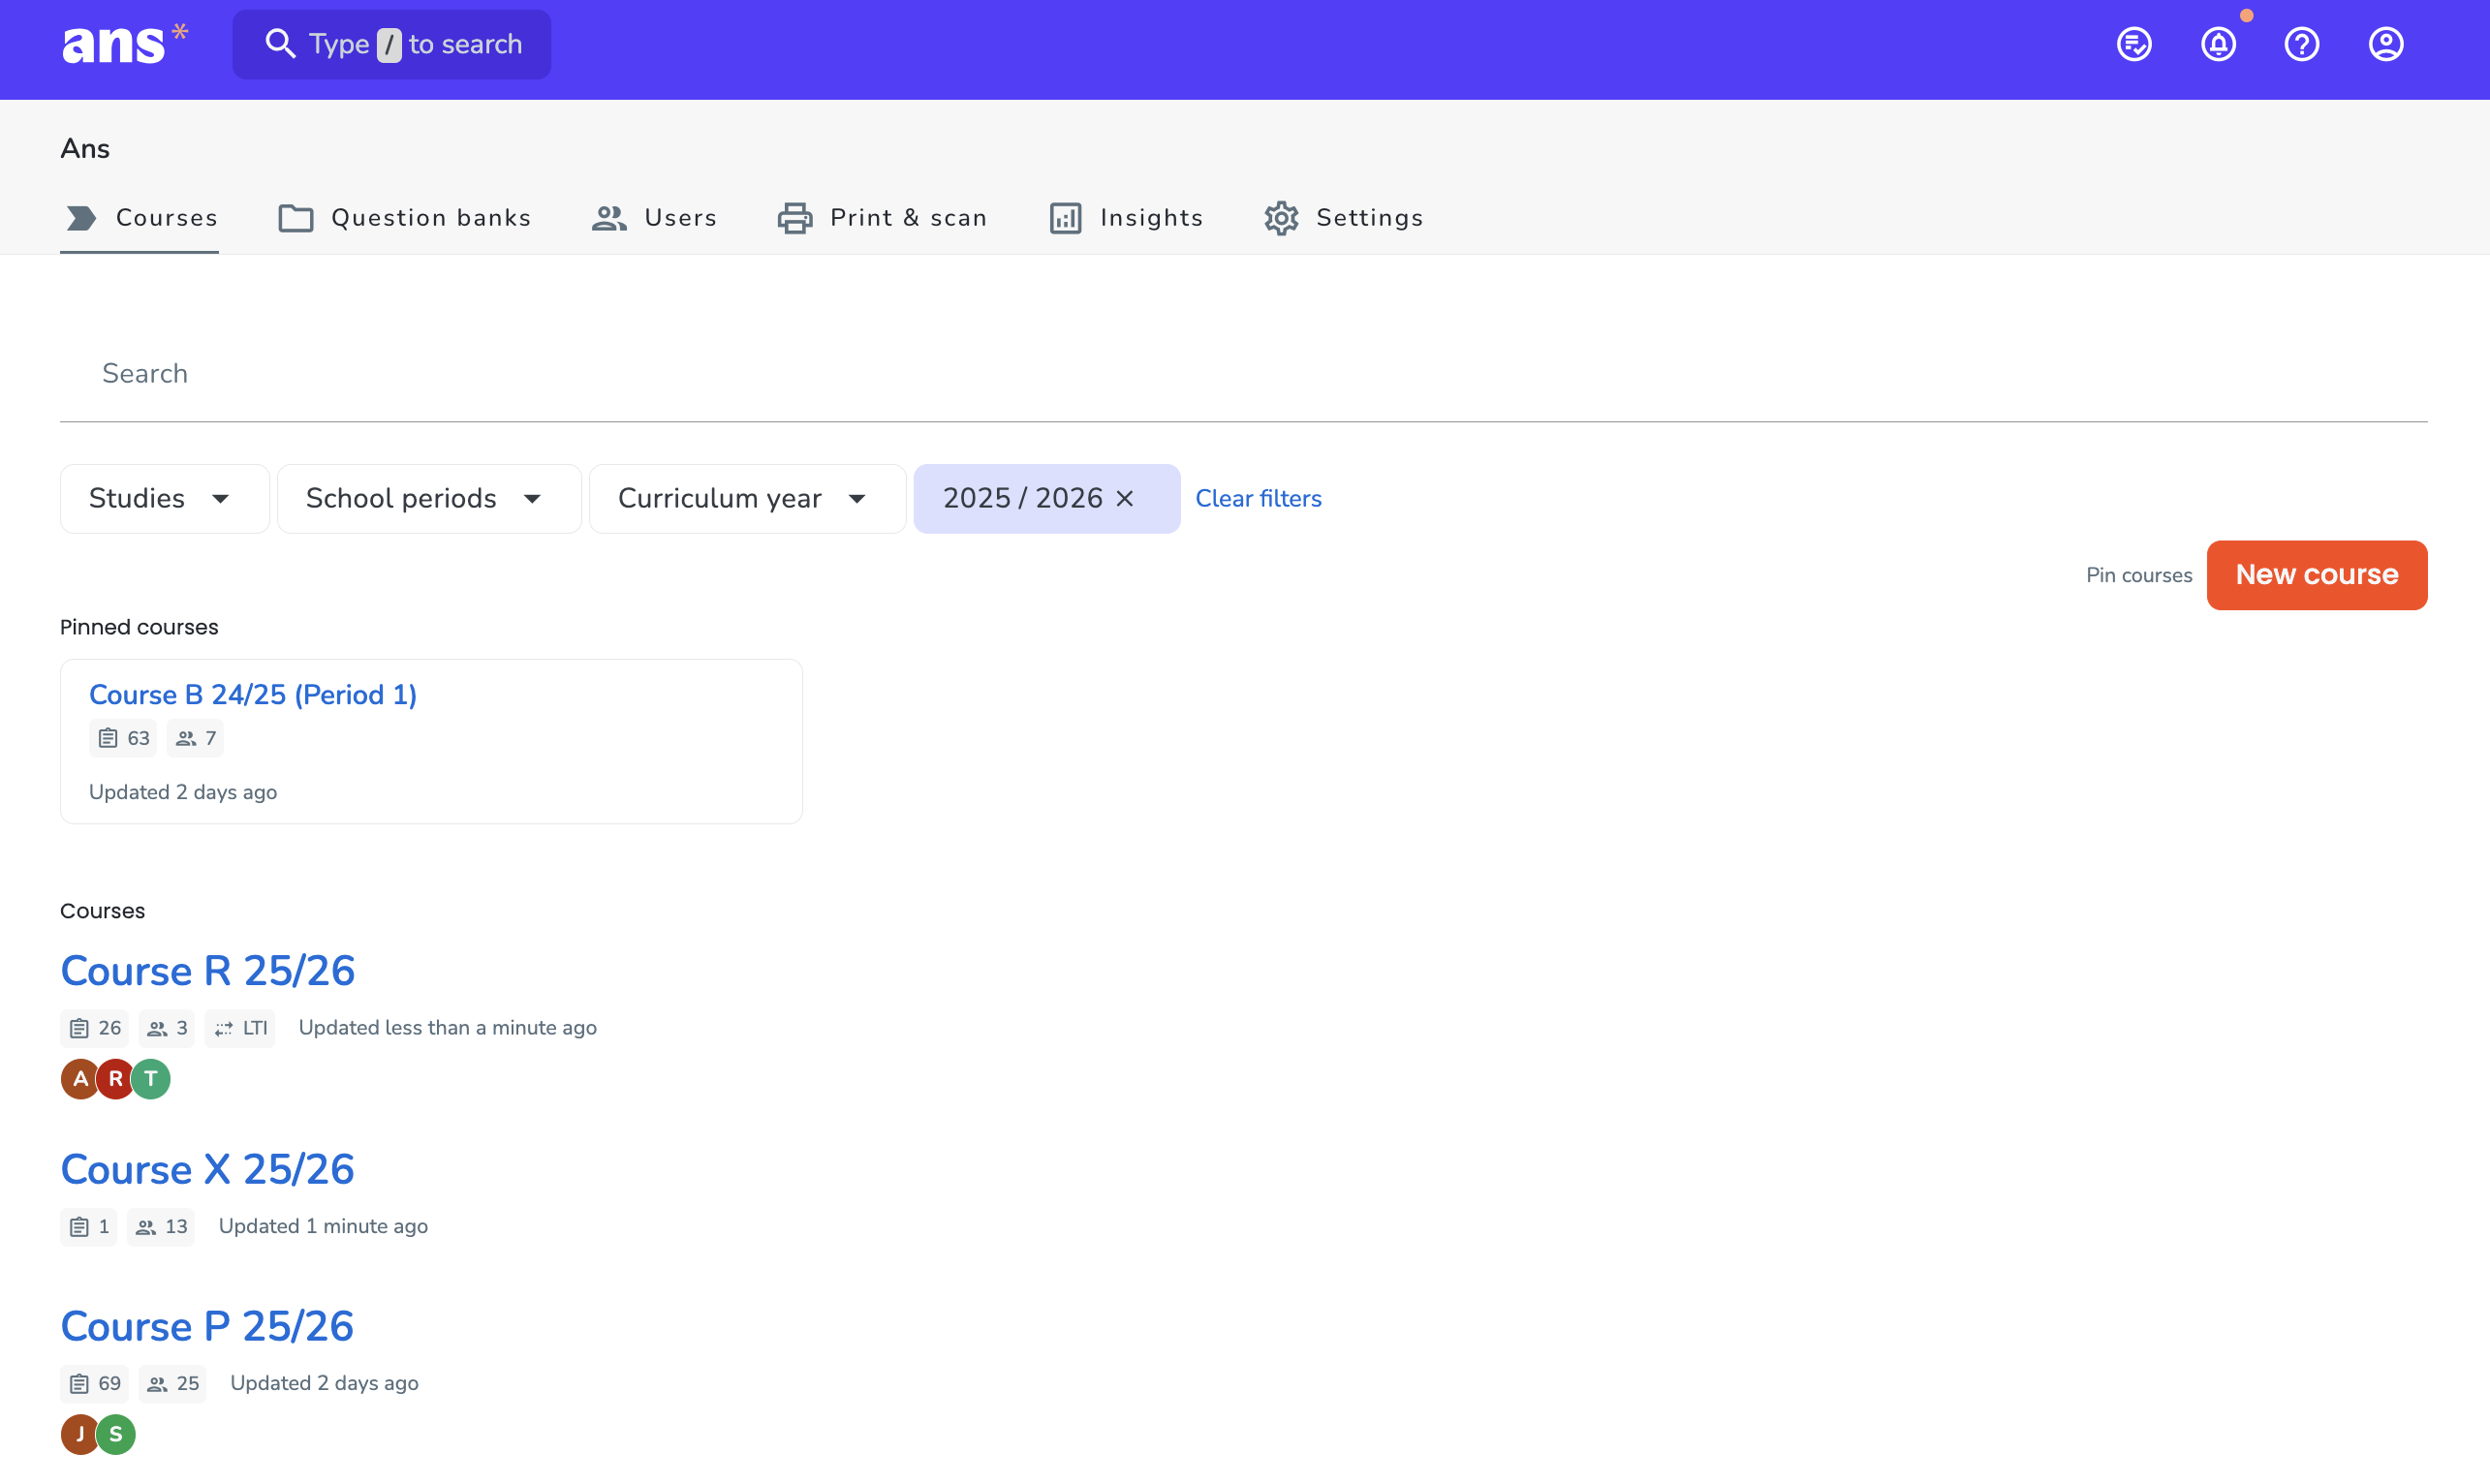The height and width of the screenshot is (1484, 2490).
Task: Click the magnifier icon in global search
Action: pos(280,44)
